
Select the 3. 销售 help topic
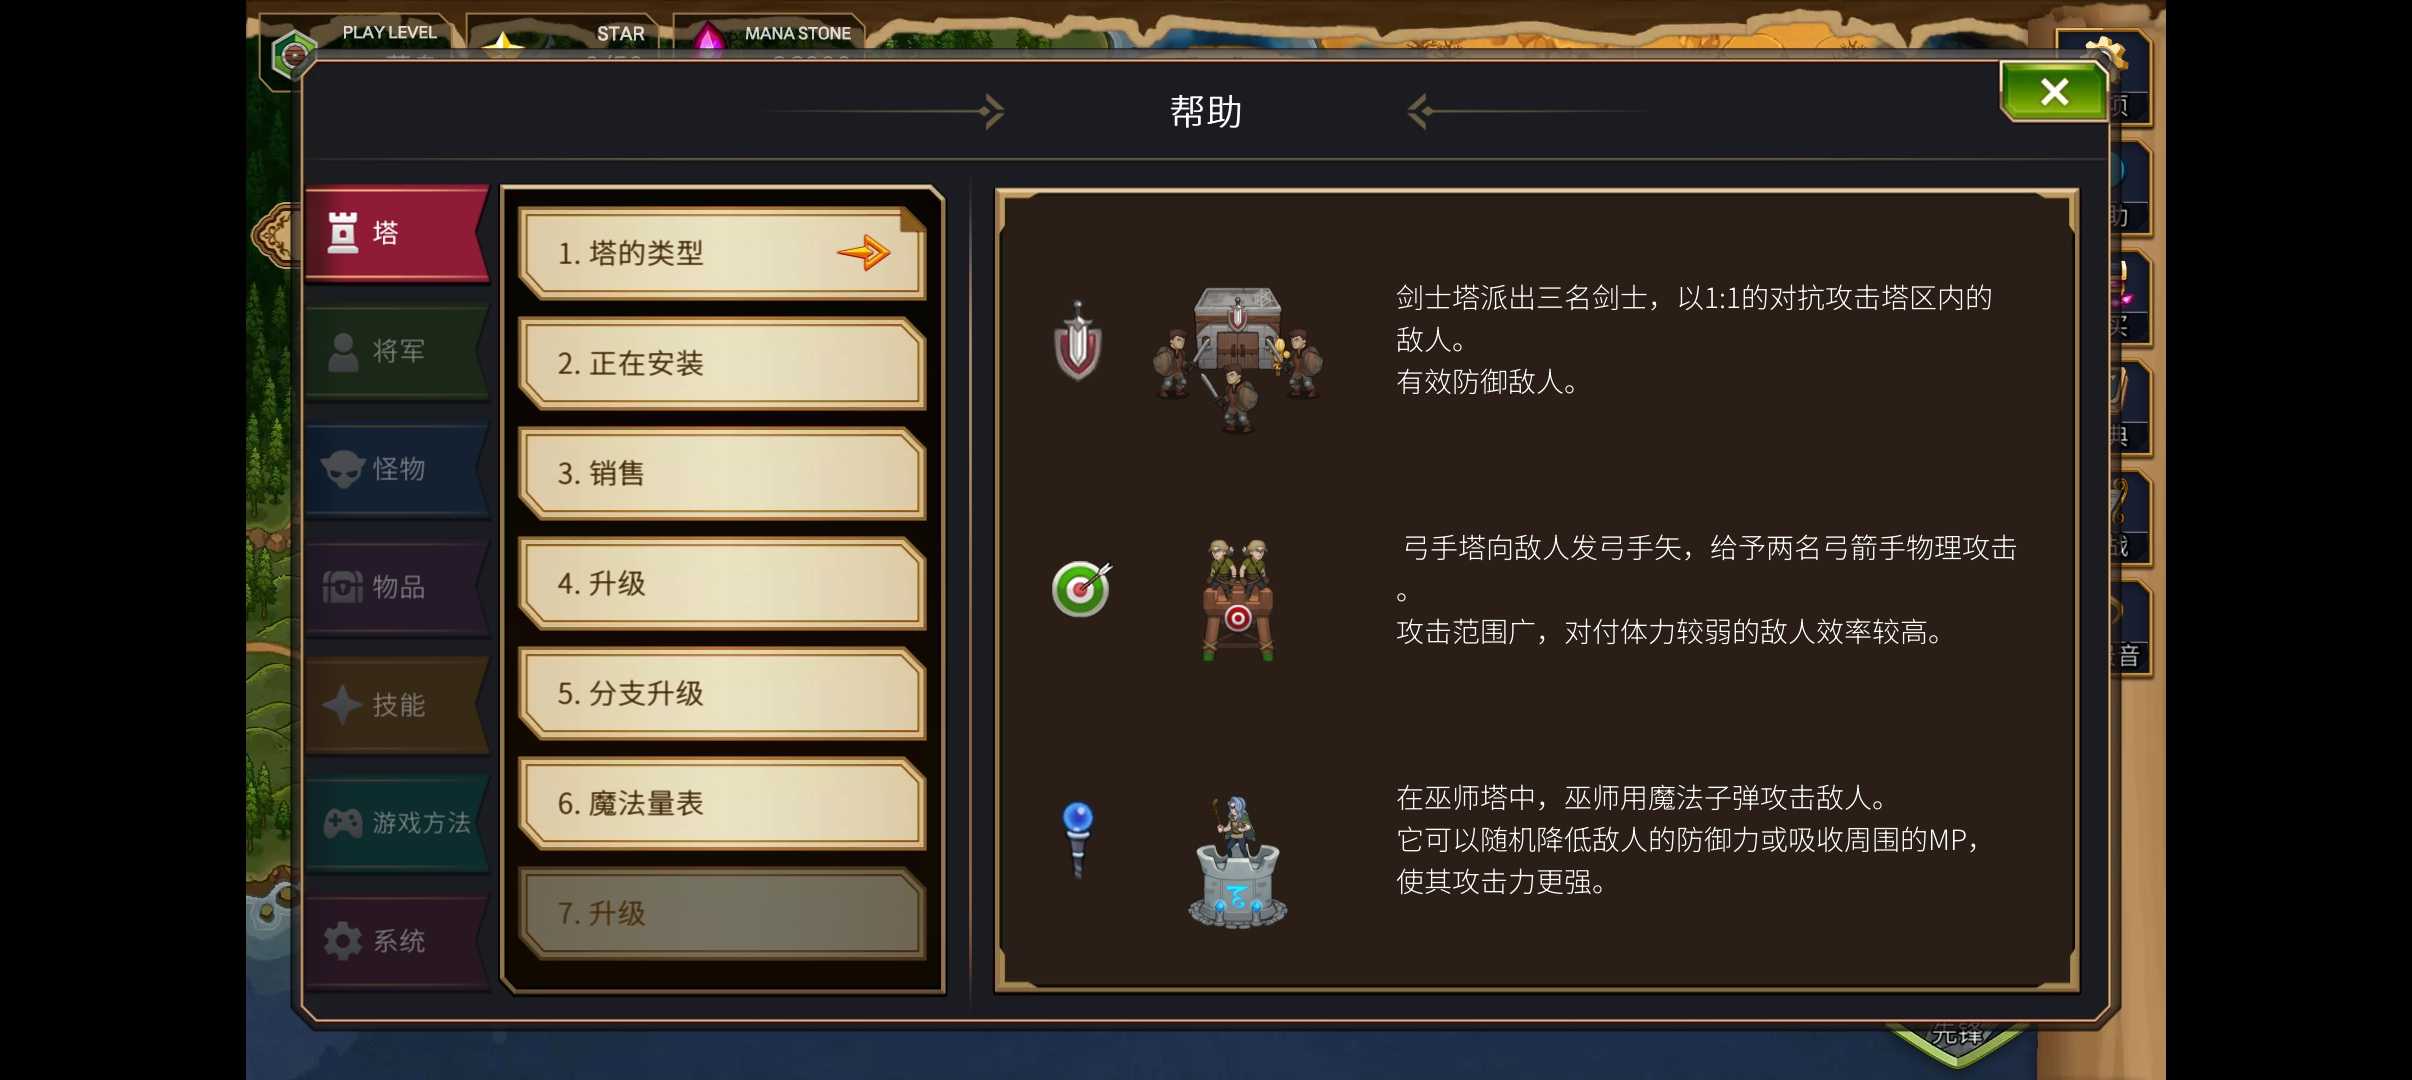[x=722, y=474]
